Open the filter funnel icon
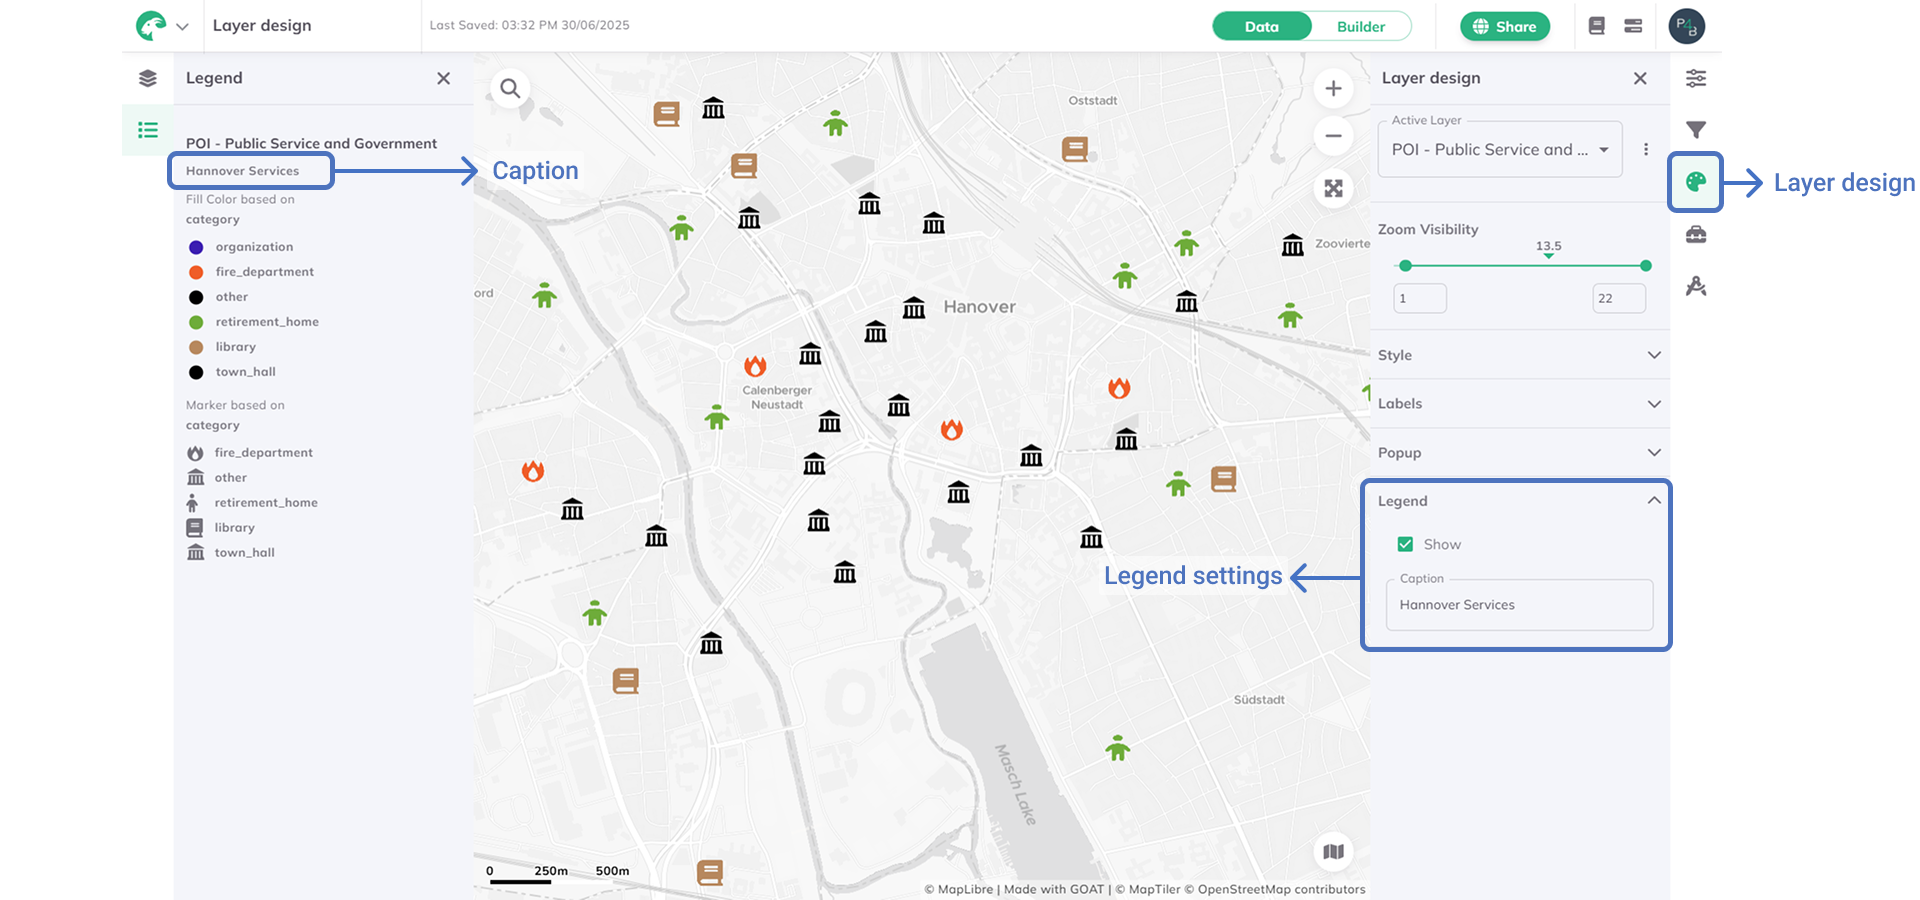This screenshot has height=900, width=1920. pyautogui.click(x=1695, y=130)
